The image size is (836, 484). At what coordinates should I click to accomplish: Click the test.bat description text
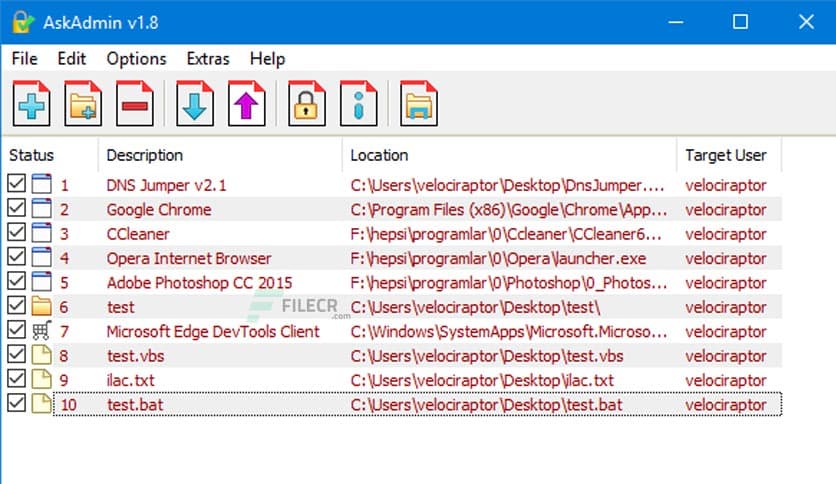135,405
